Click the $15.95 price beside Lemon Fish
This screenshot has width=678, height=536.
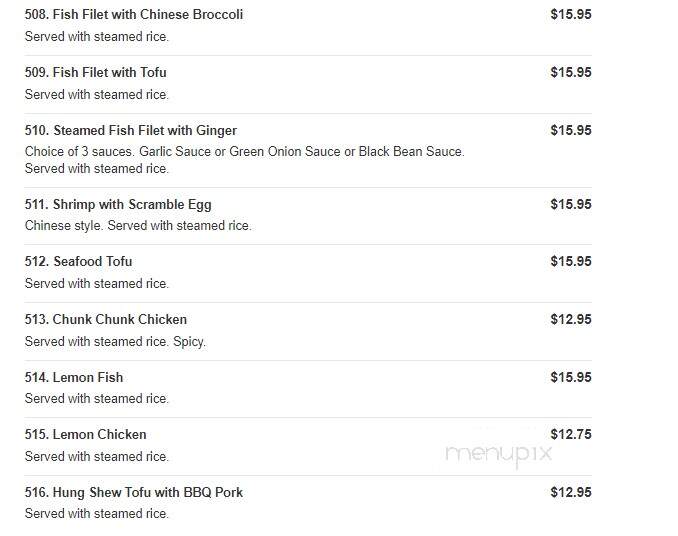click(x=571, y=377)
